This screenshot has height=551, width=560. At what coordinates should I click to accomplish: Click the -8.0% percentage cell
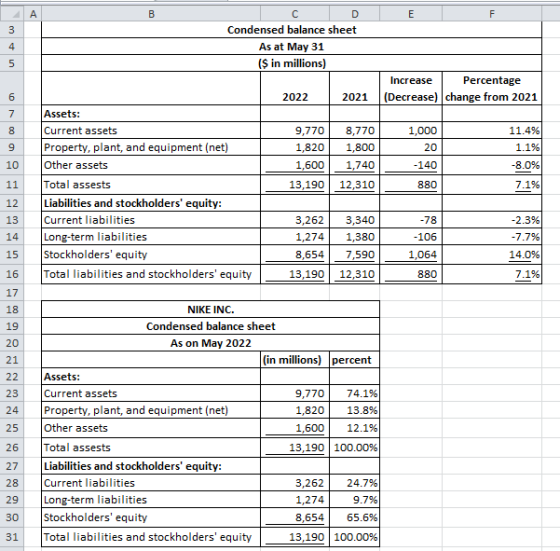click(492, 165)
